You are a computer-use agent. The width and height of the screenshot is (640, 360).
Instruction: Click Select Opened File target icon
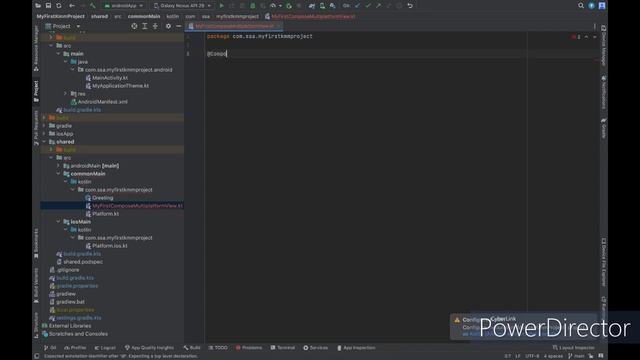click(x=134, y=26)
